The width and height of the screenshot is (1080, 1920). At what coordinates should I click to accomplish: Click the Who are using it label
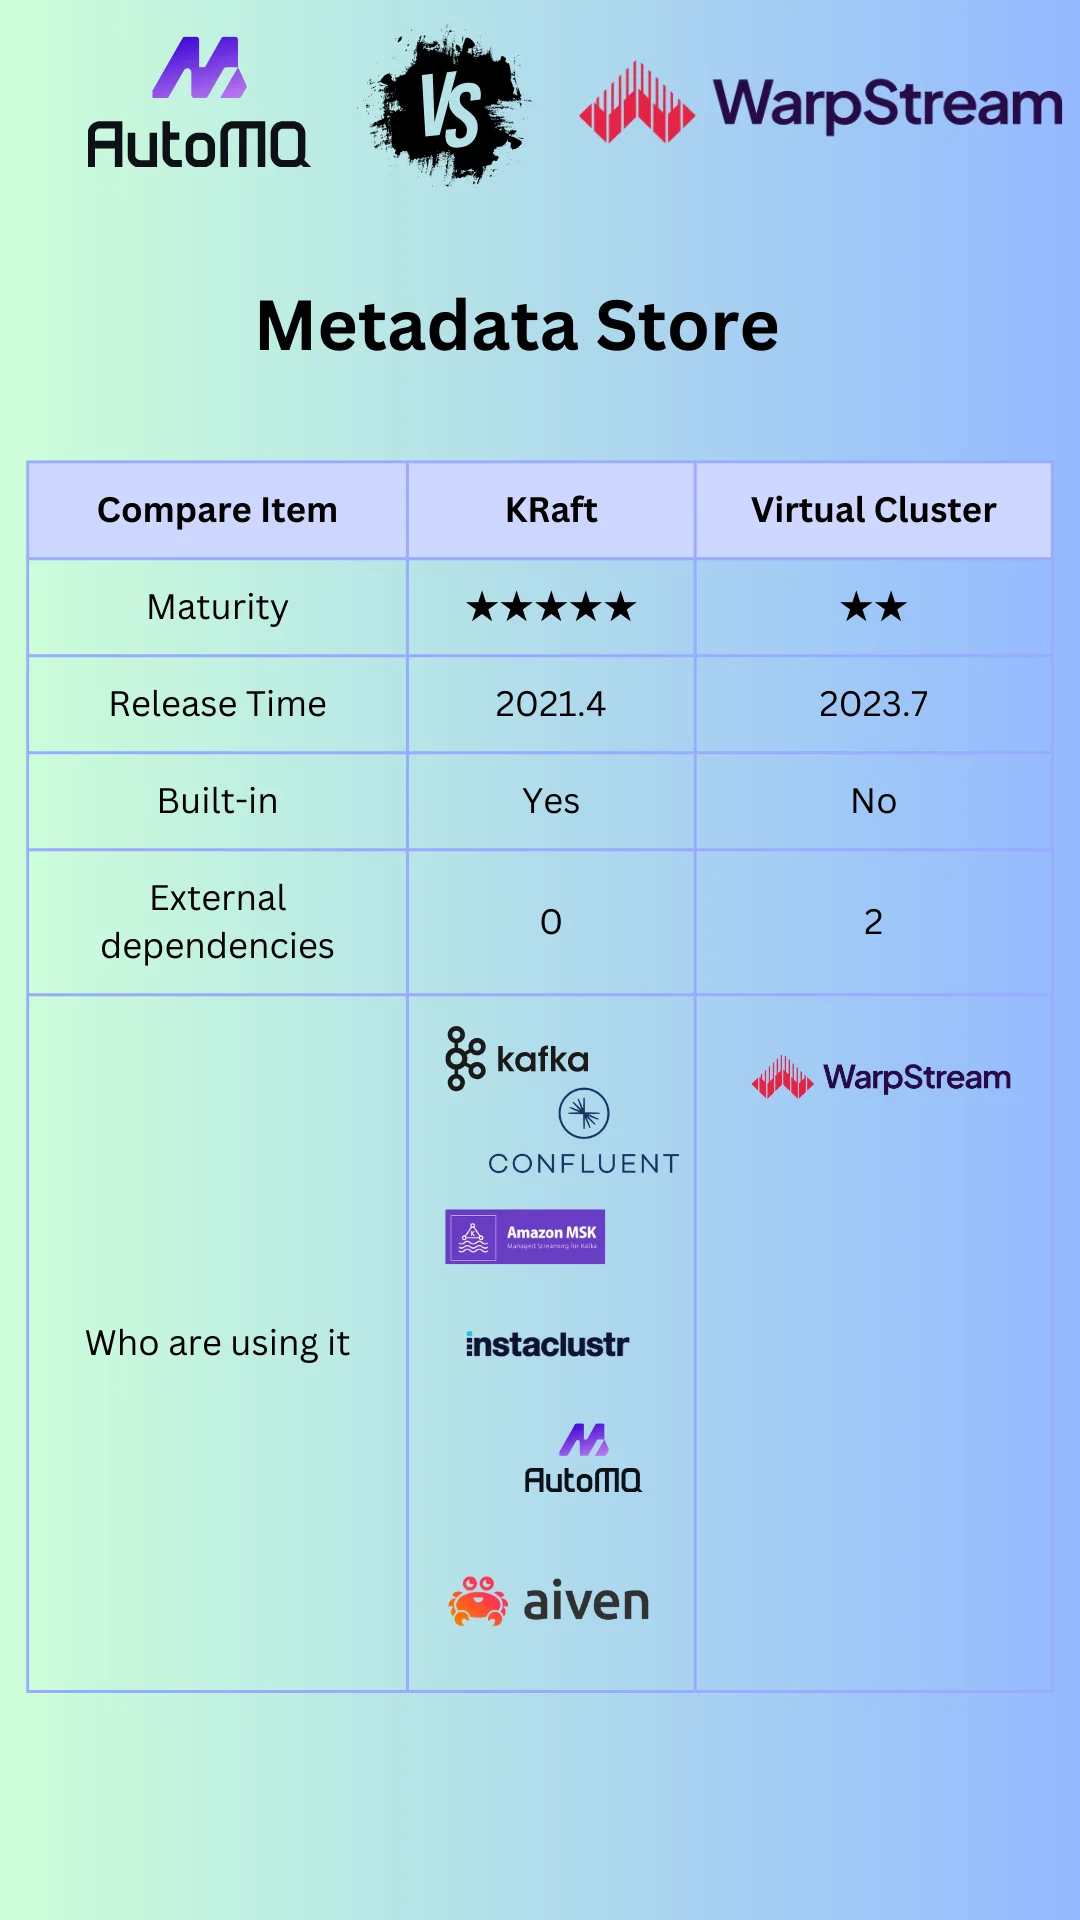coord(217,1343)
